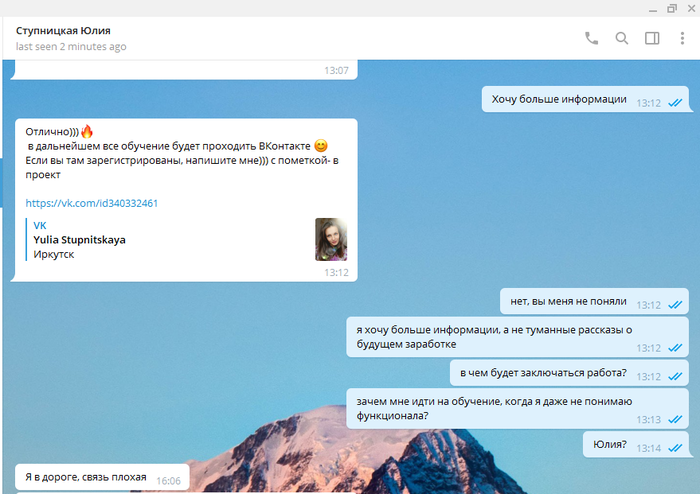Click the 'last seen 2 minutes ago' status
The width and height of the screenshot is (700, 494).
tap(71, 47)
